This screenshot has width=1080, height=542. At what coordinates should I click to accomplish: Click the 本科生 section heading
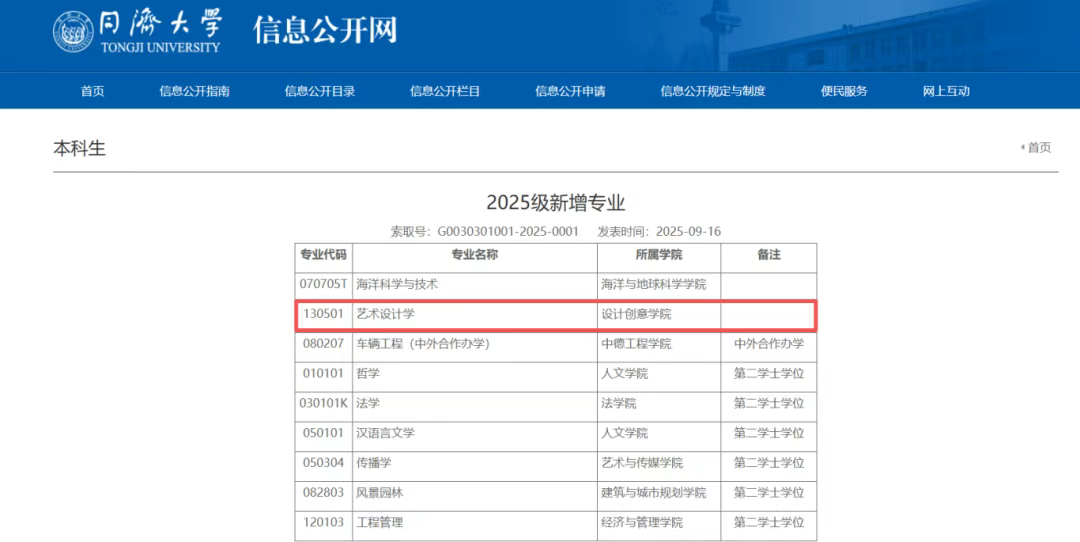pos(79,148)
